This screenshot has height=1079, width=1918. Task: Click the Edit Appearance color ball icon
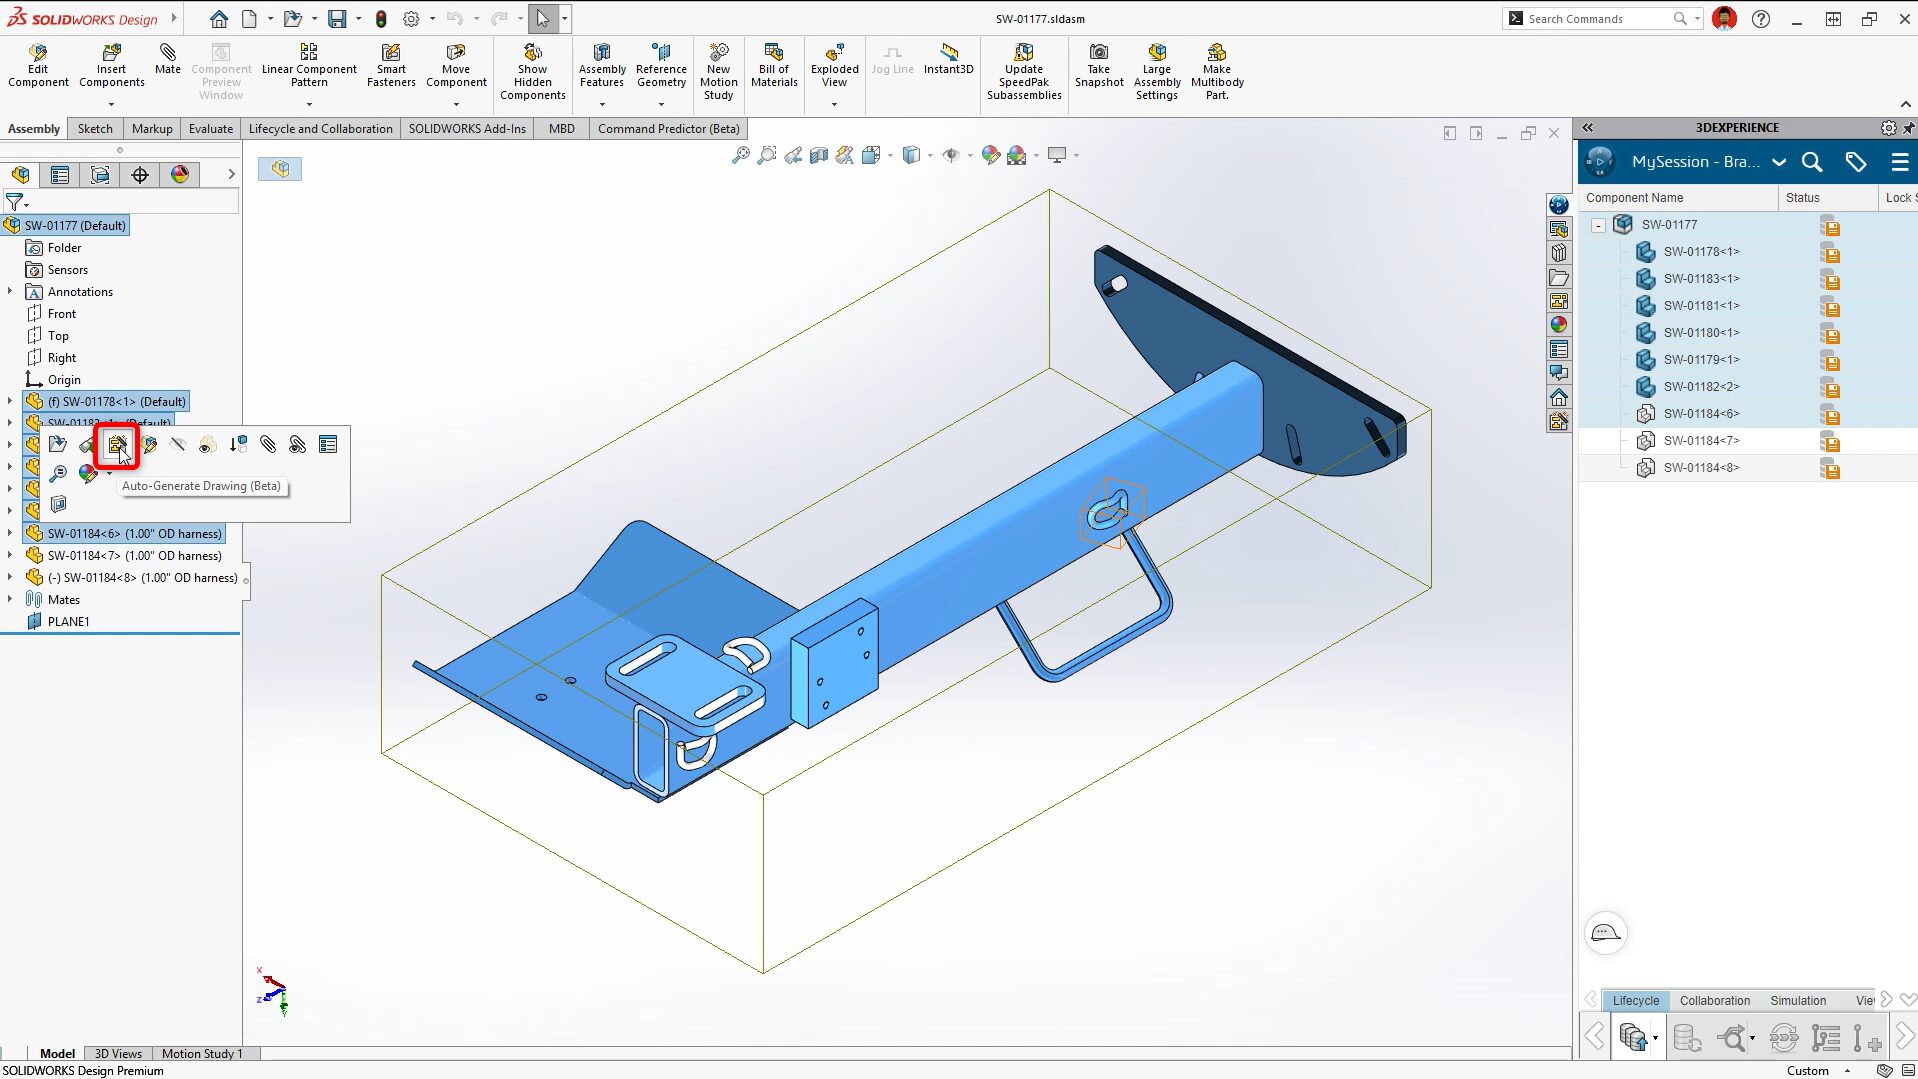[88, 474]
